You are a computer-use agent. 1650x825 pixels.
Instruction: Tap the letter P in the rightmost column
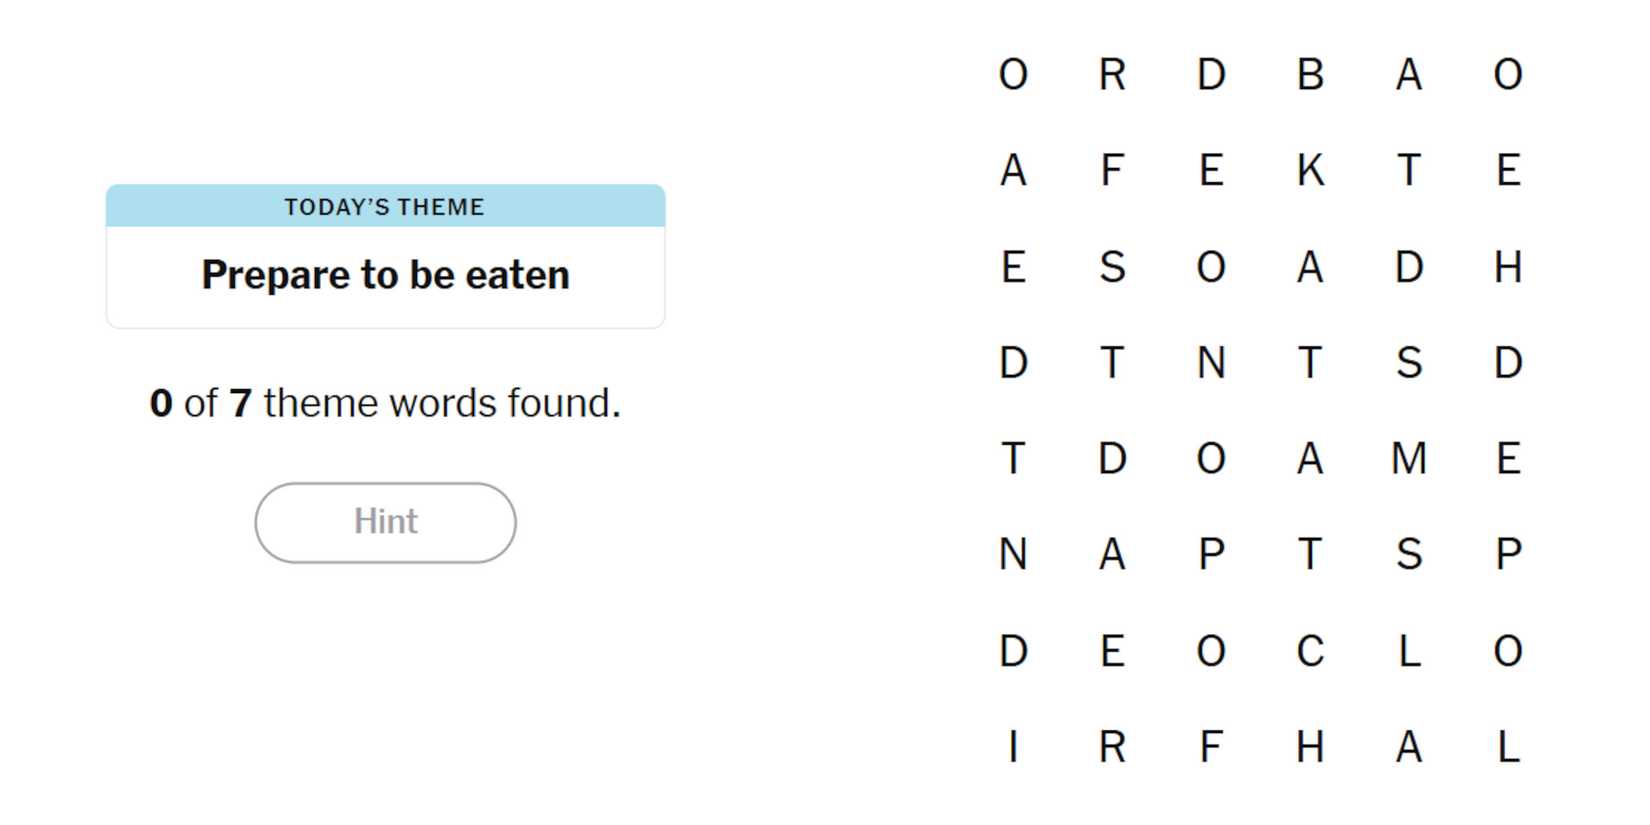coord(1508,555)
